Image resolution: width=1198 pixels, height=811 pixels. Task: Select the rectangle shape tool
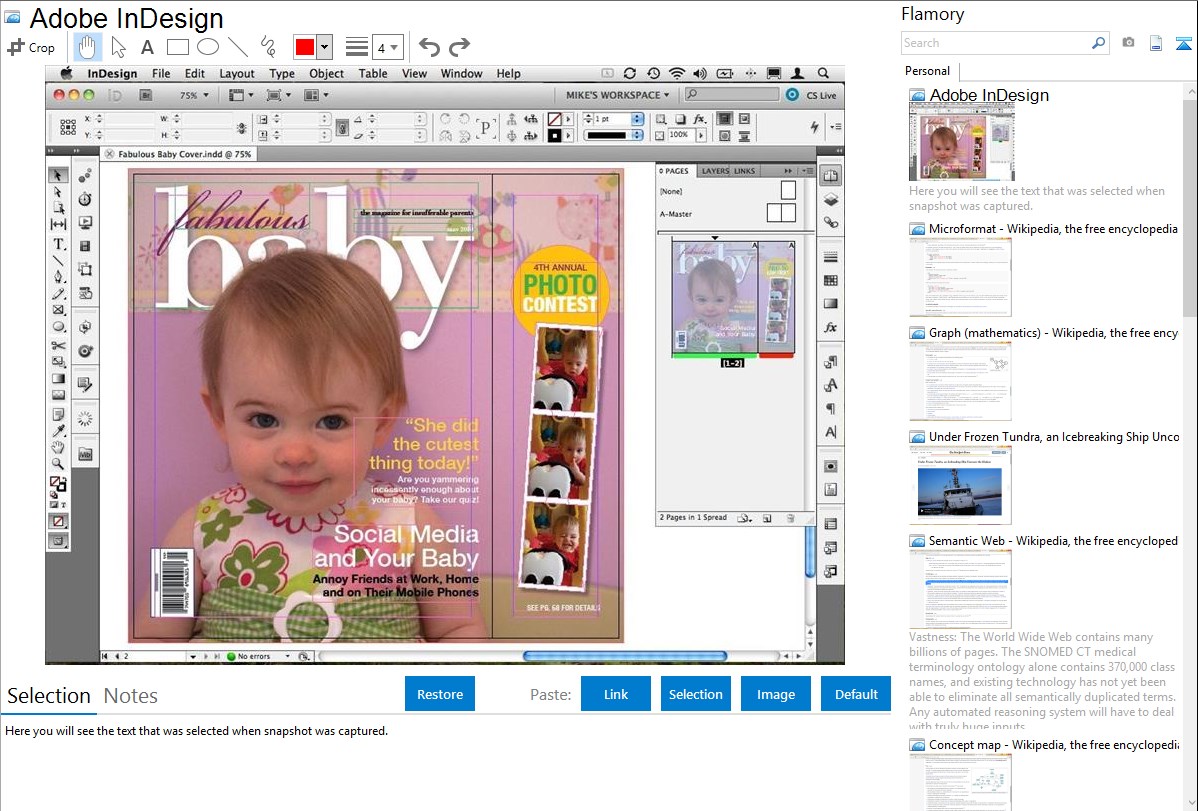pos(178,47)
